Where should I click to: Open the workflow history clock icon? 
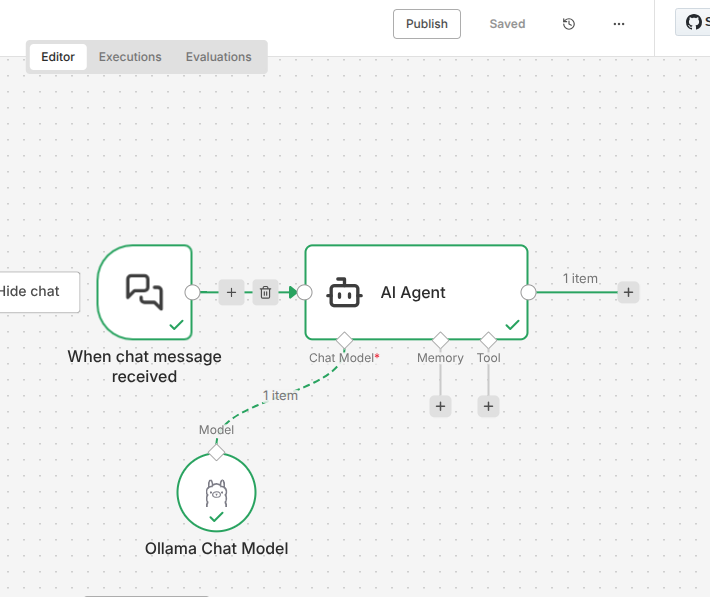[x=569, y=24]
